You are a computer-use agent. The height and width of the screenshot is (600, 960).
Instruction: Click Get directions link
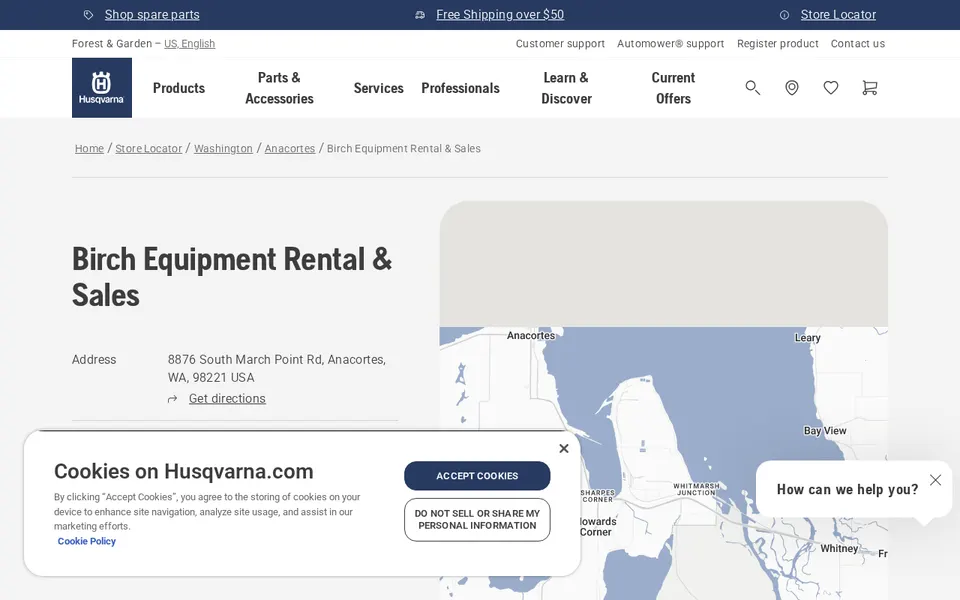point(227,399)
